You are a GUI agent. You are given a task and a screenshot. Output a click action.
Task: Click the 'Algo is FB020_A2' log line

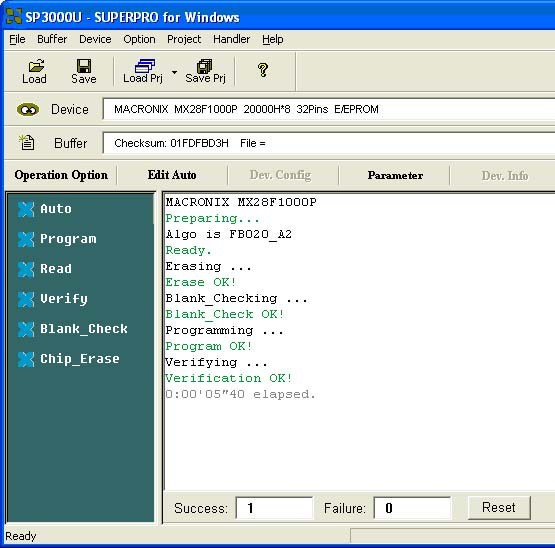tap(229, 234)
